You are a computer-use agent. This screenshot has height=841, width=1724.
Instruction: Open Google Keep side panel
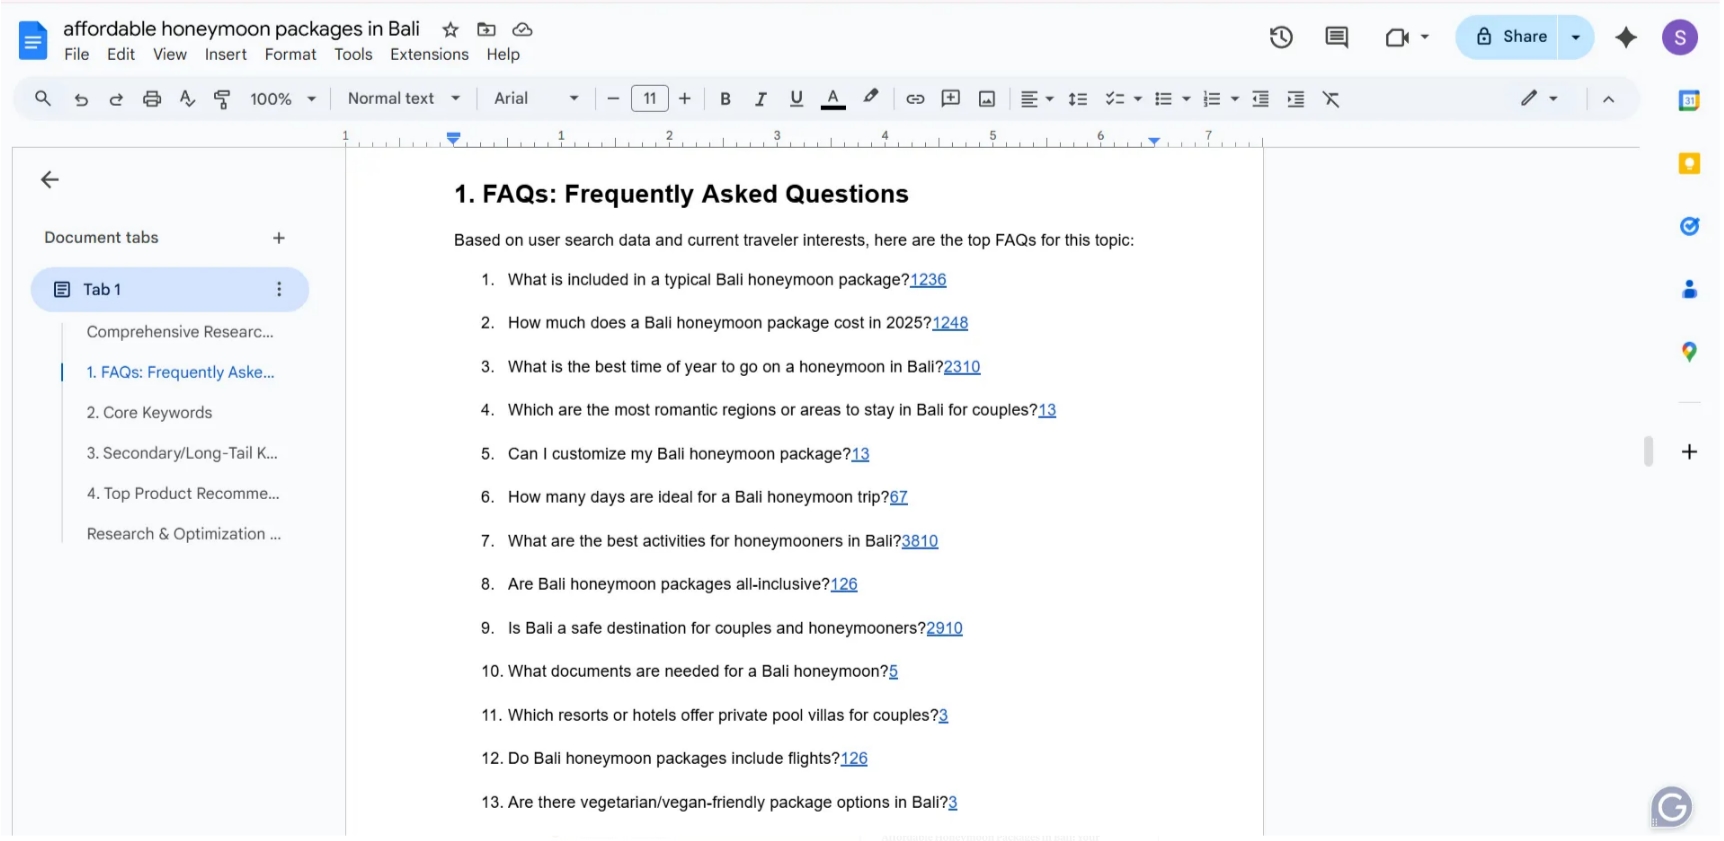click(1689, 163)
